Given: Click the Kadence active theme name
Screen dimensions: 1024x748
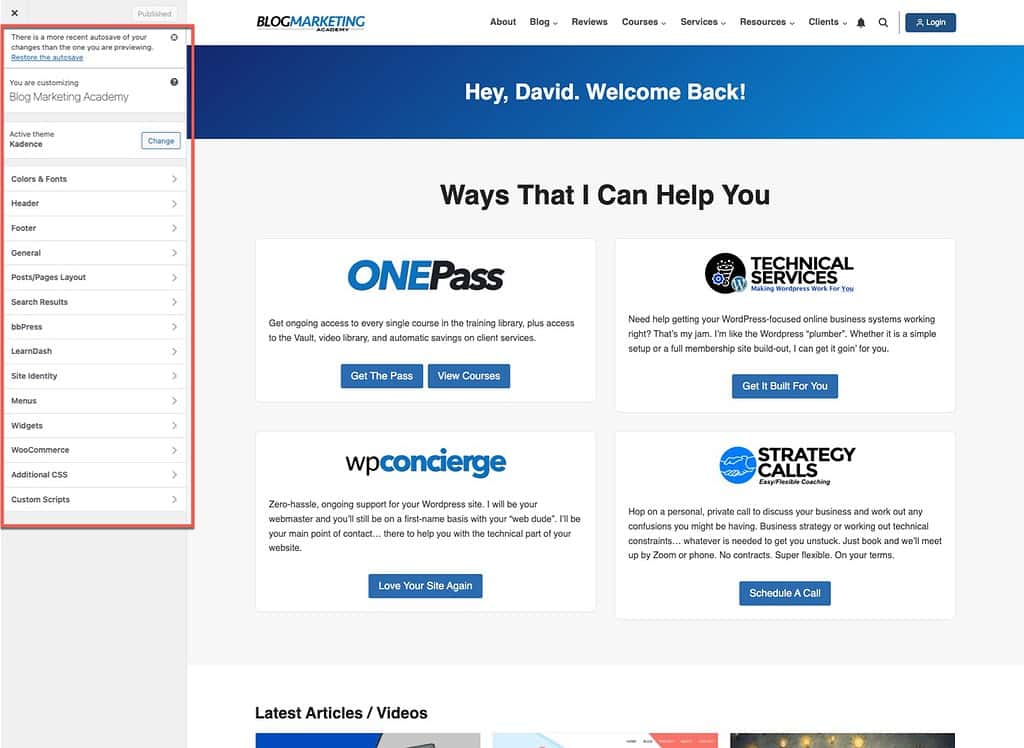Looking at the screenshot, I should 26,144.
